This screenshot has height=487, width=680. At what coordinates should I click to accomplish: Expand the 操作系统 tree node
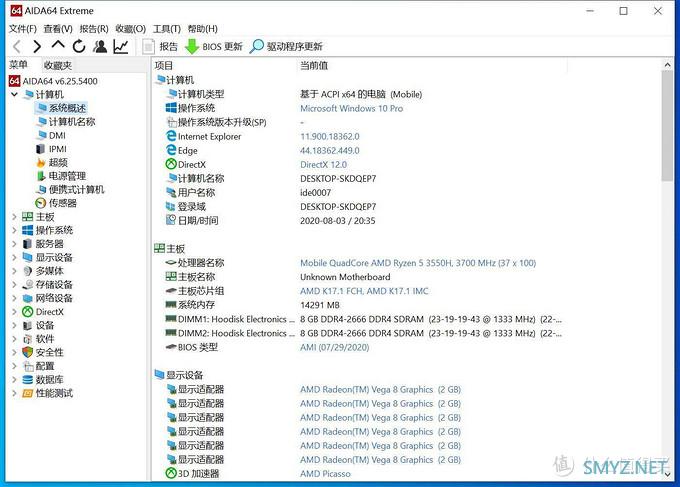tap(14, 230)
